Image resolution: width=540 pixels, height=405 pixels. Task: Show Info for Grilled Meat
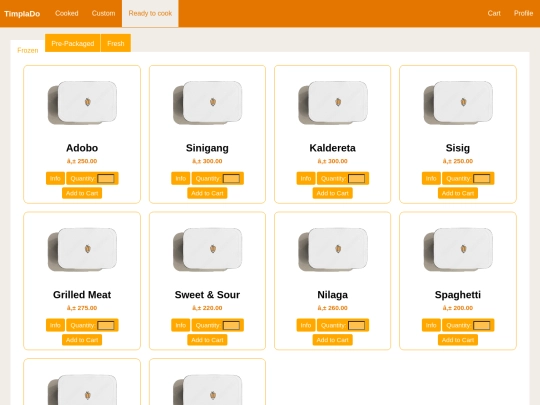[55, 325]
